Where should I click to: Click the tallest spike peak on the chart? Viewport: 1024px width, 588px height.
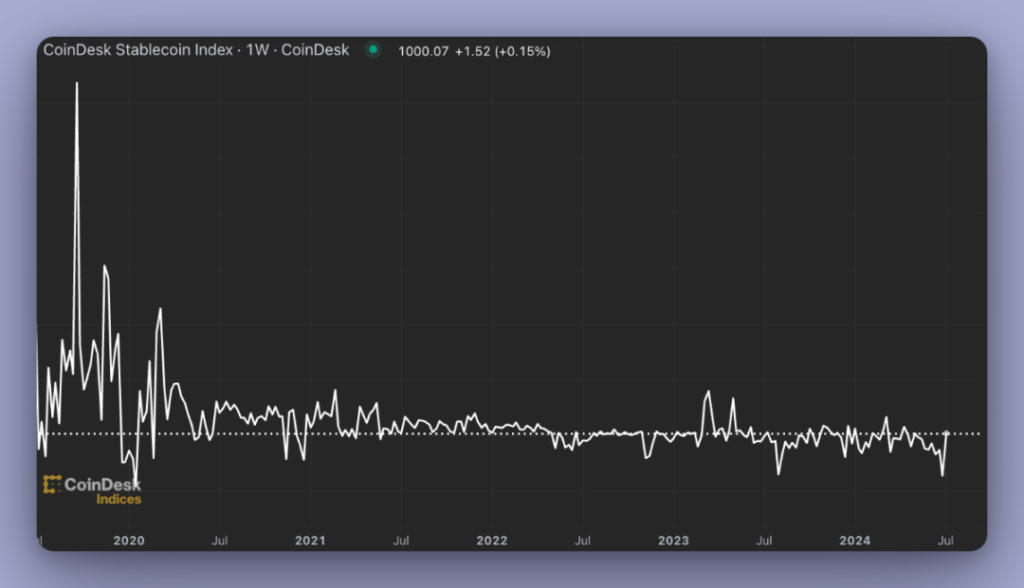coord(77,83)
